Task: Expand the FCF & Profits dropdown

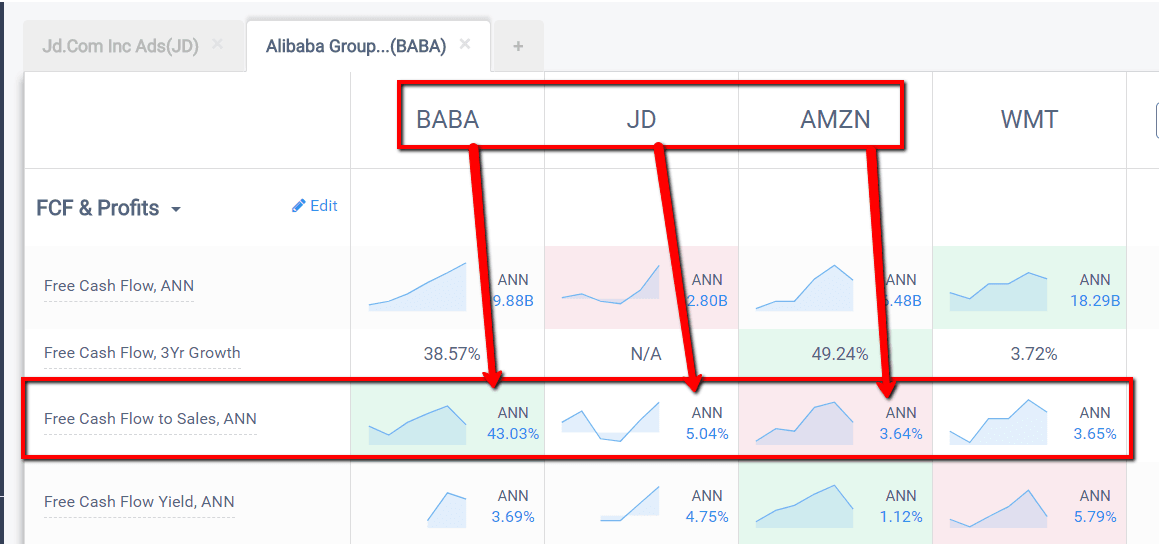Action: click(x=176, y=210)
